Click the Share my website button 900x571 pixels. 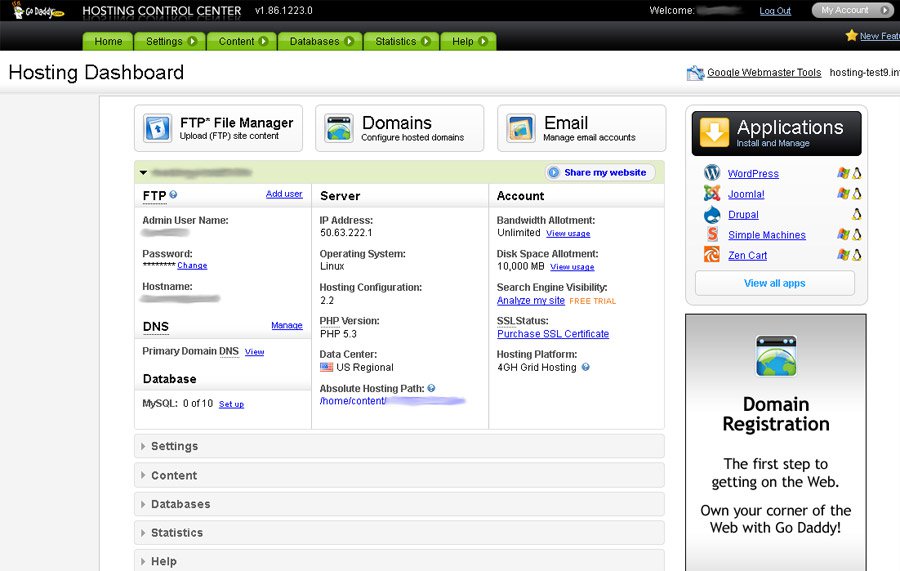600,172
